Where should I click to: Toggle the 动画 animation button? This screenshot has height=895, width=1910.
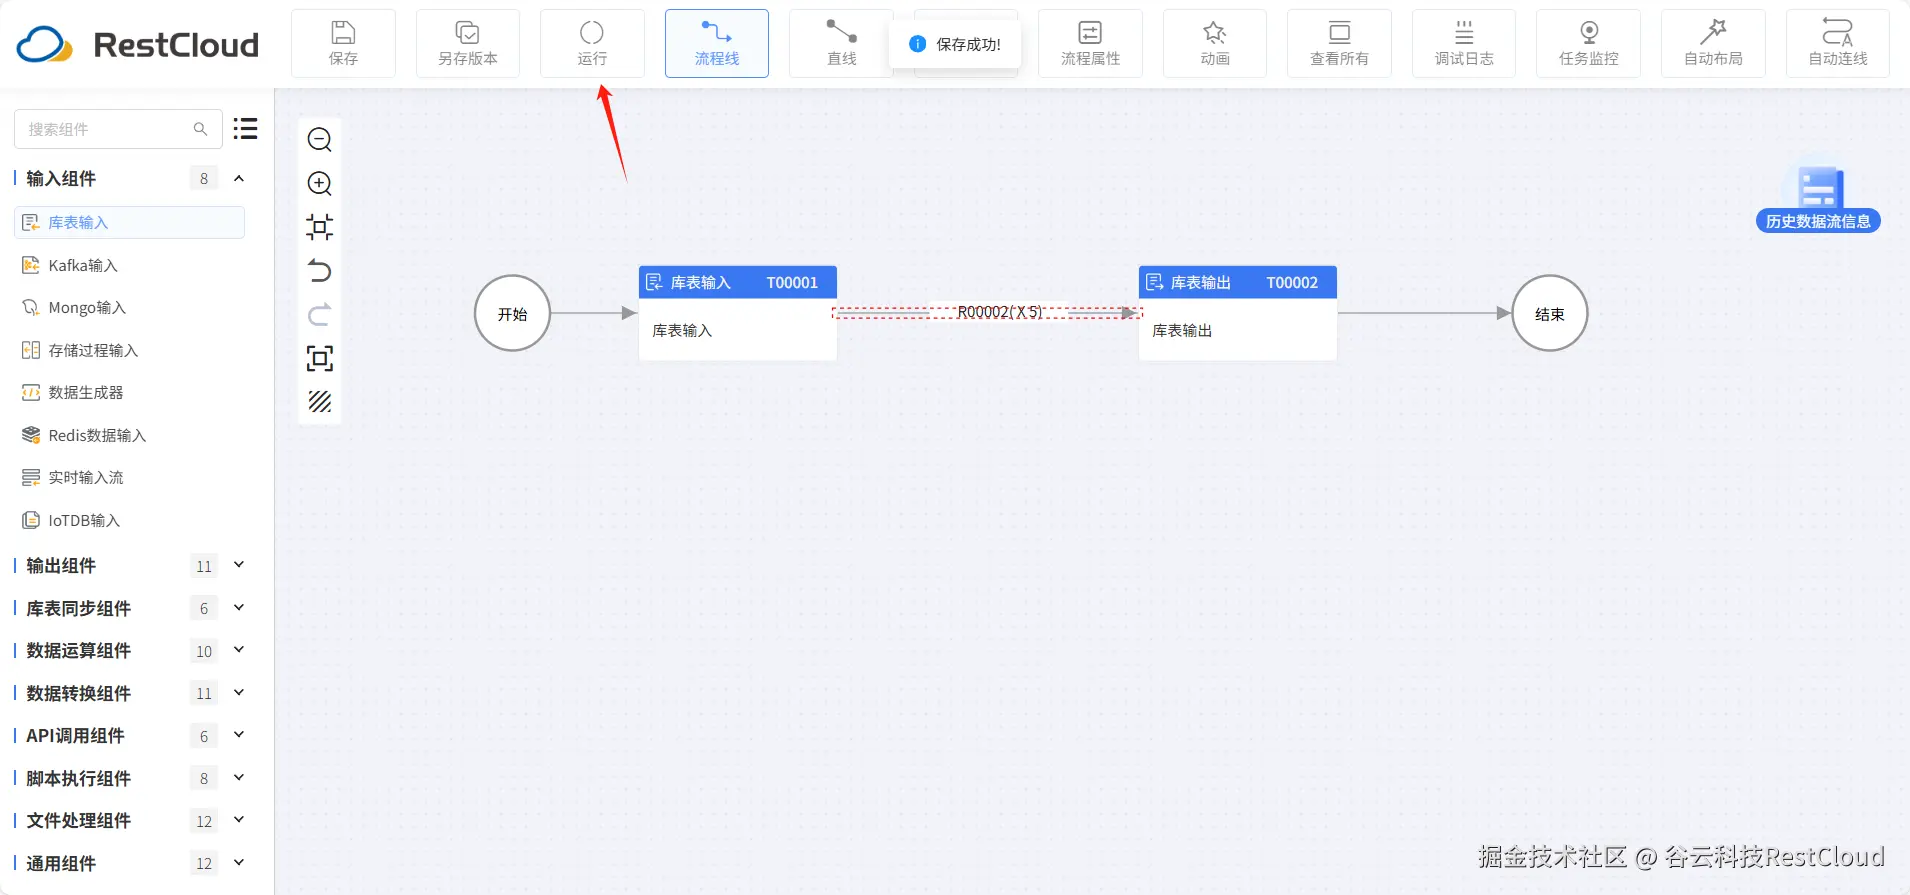click(1215, 44)
